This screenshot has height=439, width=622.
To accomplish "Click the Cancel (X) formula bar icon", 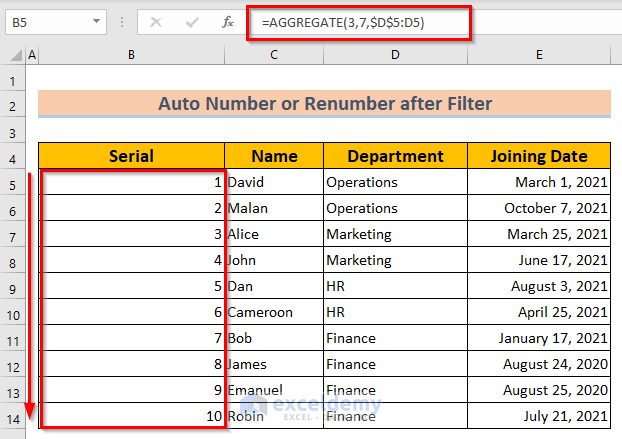I will pos(155,21).
